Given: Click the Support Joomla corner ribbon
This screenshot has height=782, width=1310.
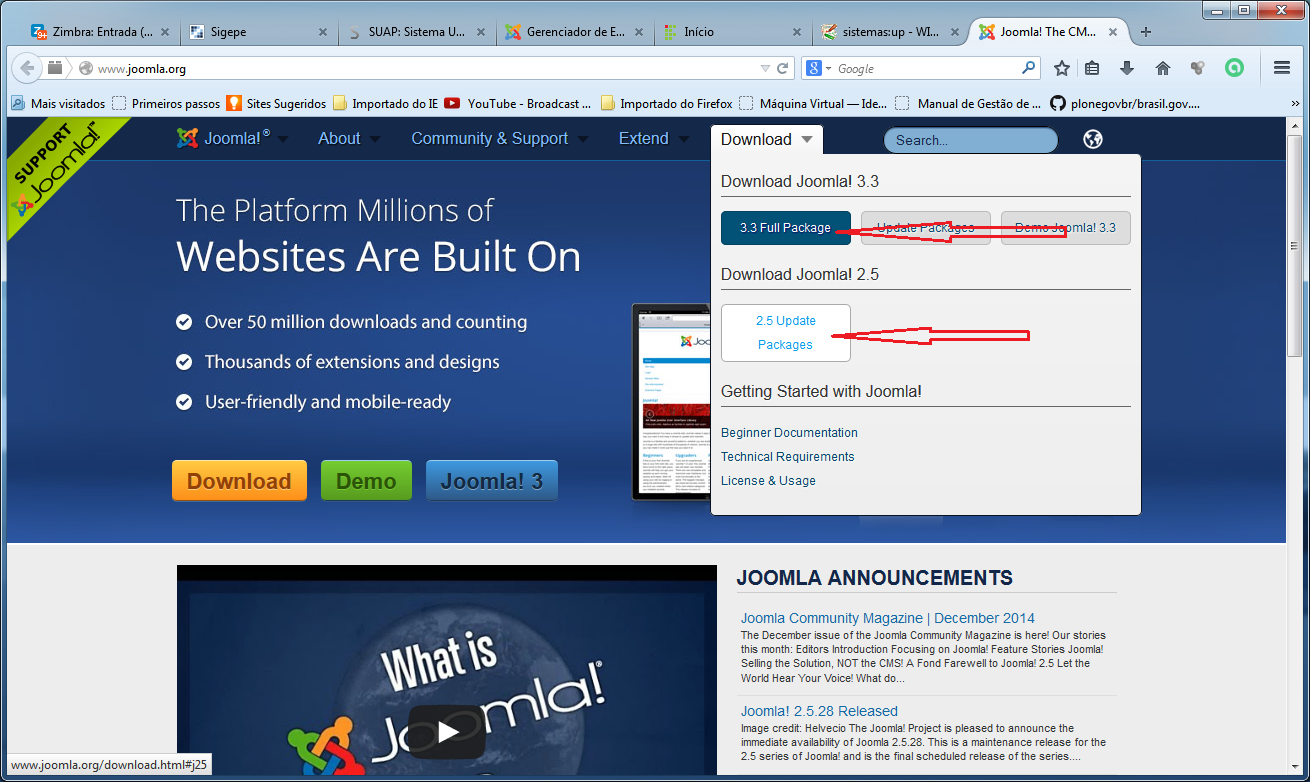Looking at the screenshot, I should 58,170.
